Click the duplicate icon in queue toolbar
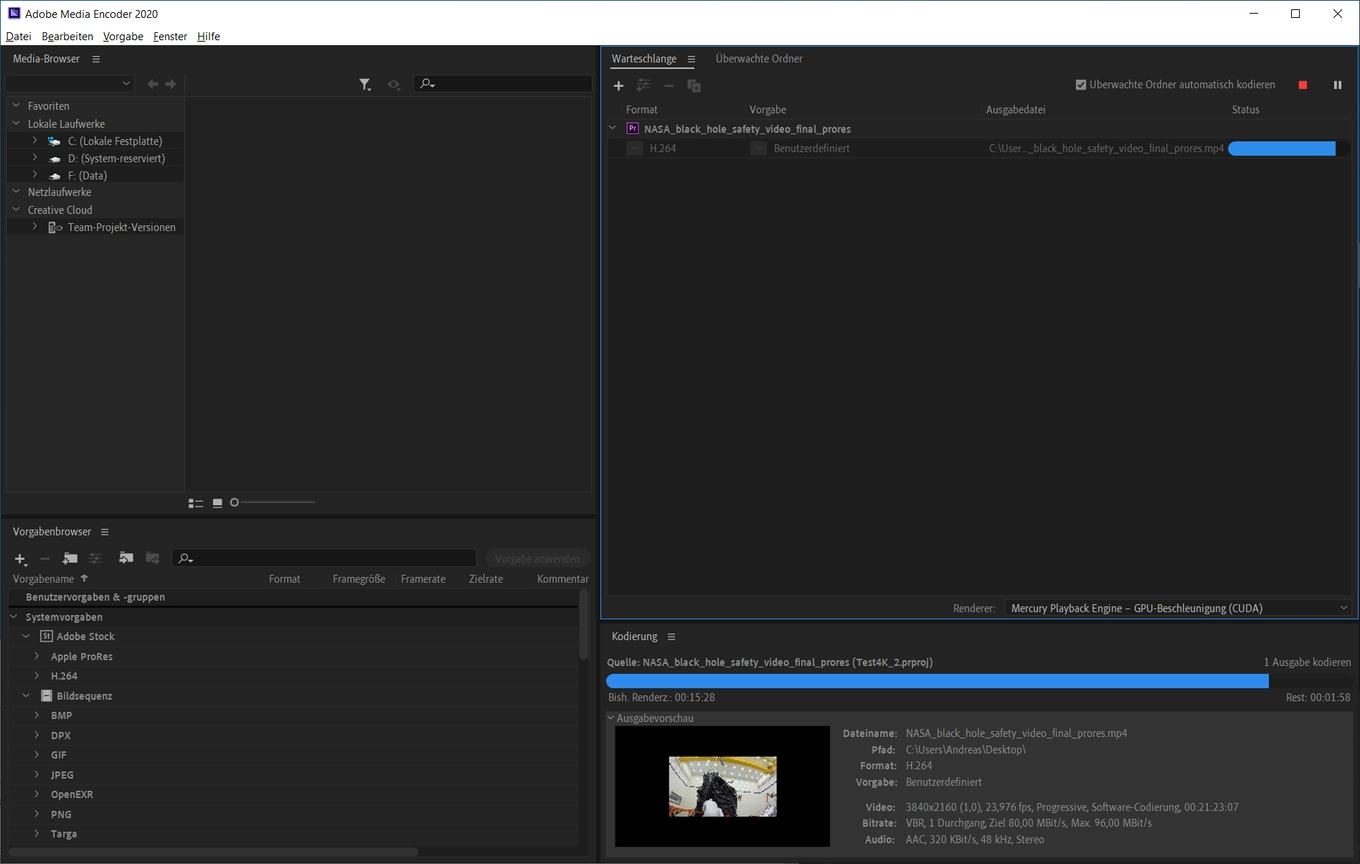The height and width of the screenshot is (864, 1360). [x=694, y=86]
